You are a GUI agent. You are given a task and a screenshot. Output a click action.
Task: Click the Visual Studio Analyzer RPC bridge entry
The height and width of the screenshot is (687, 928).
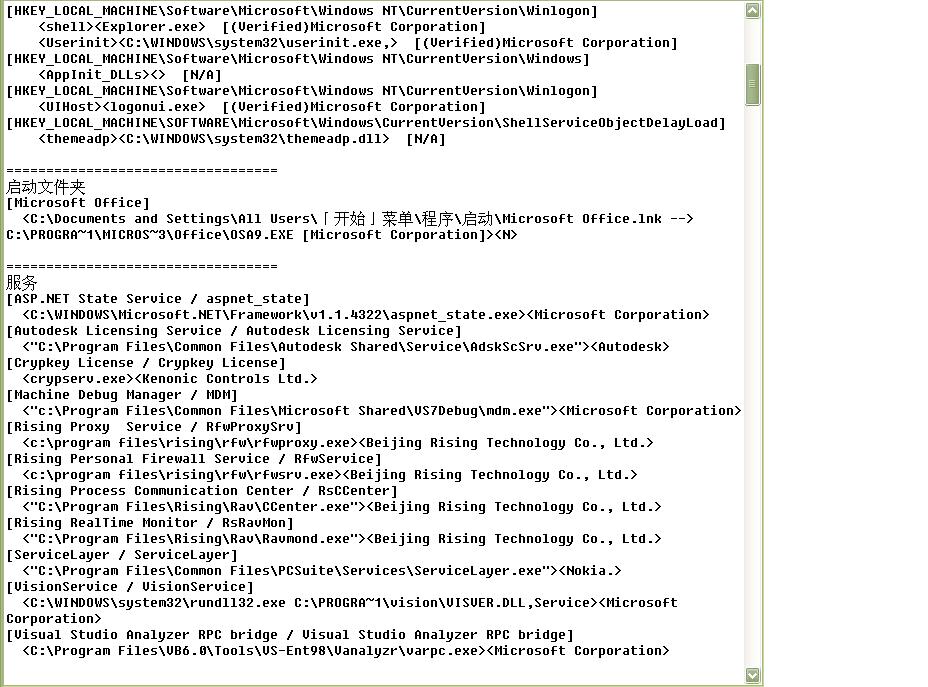(290, 634)
